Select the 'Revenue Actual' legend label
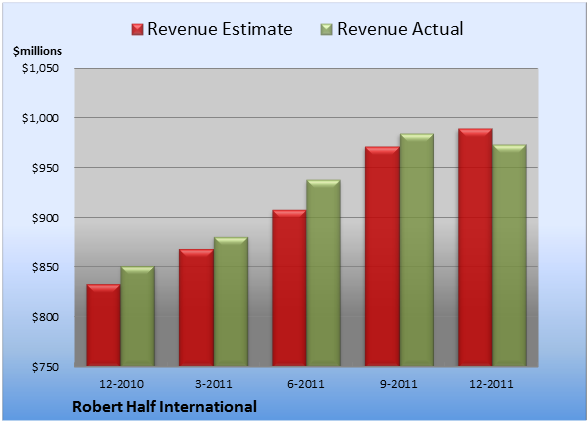 click(400, 29)
